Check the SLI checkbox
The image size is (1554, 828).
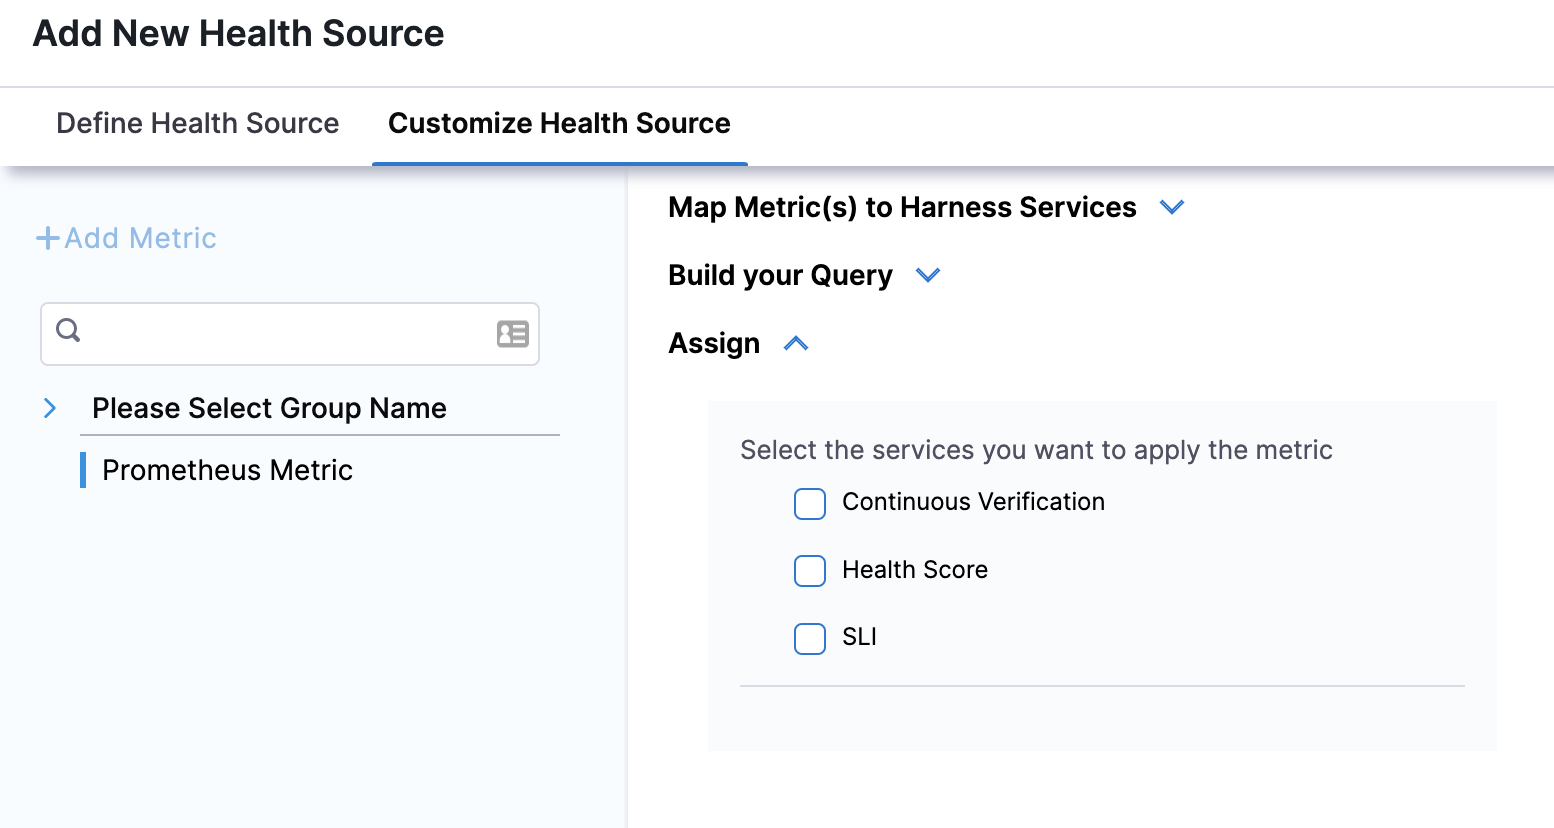(810, 638)
